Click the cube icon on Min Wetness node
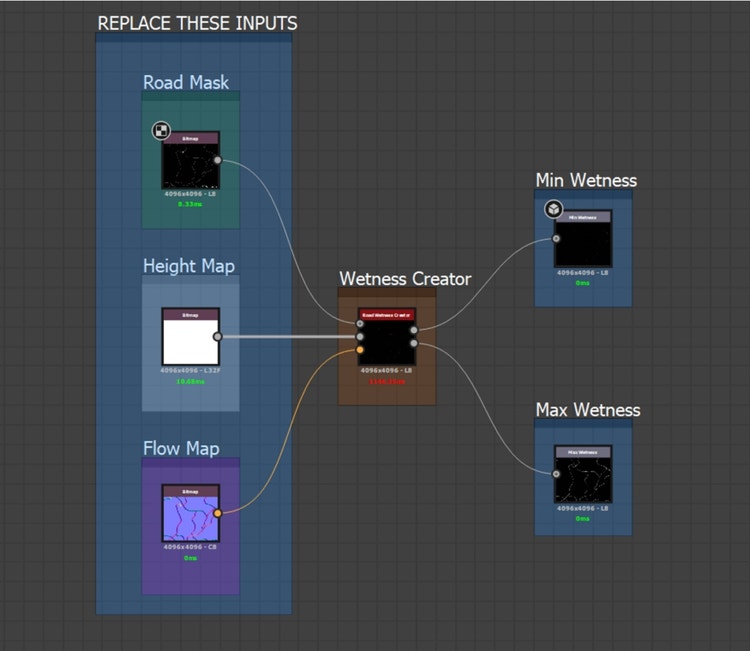The width and height of the screenshot is (750, 651). pos(553,209)
